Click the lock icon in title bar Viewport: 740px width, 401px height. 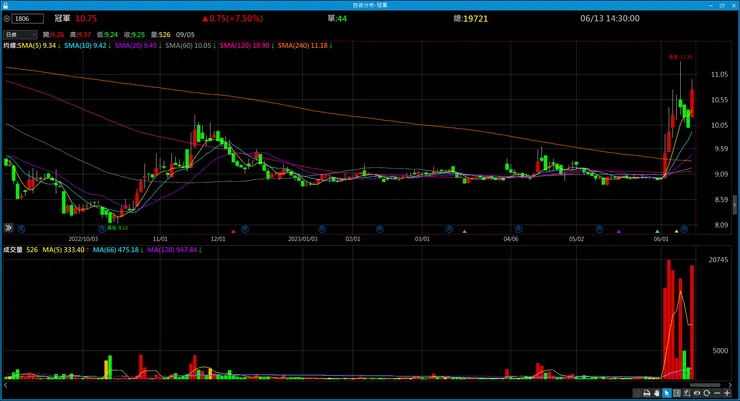(6, 5)
